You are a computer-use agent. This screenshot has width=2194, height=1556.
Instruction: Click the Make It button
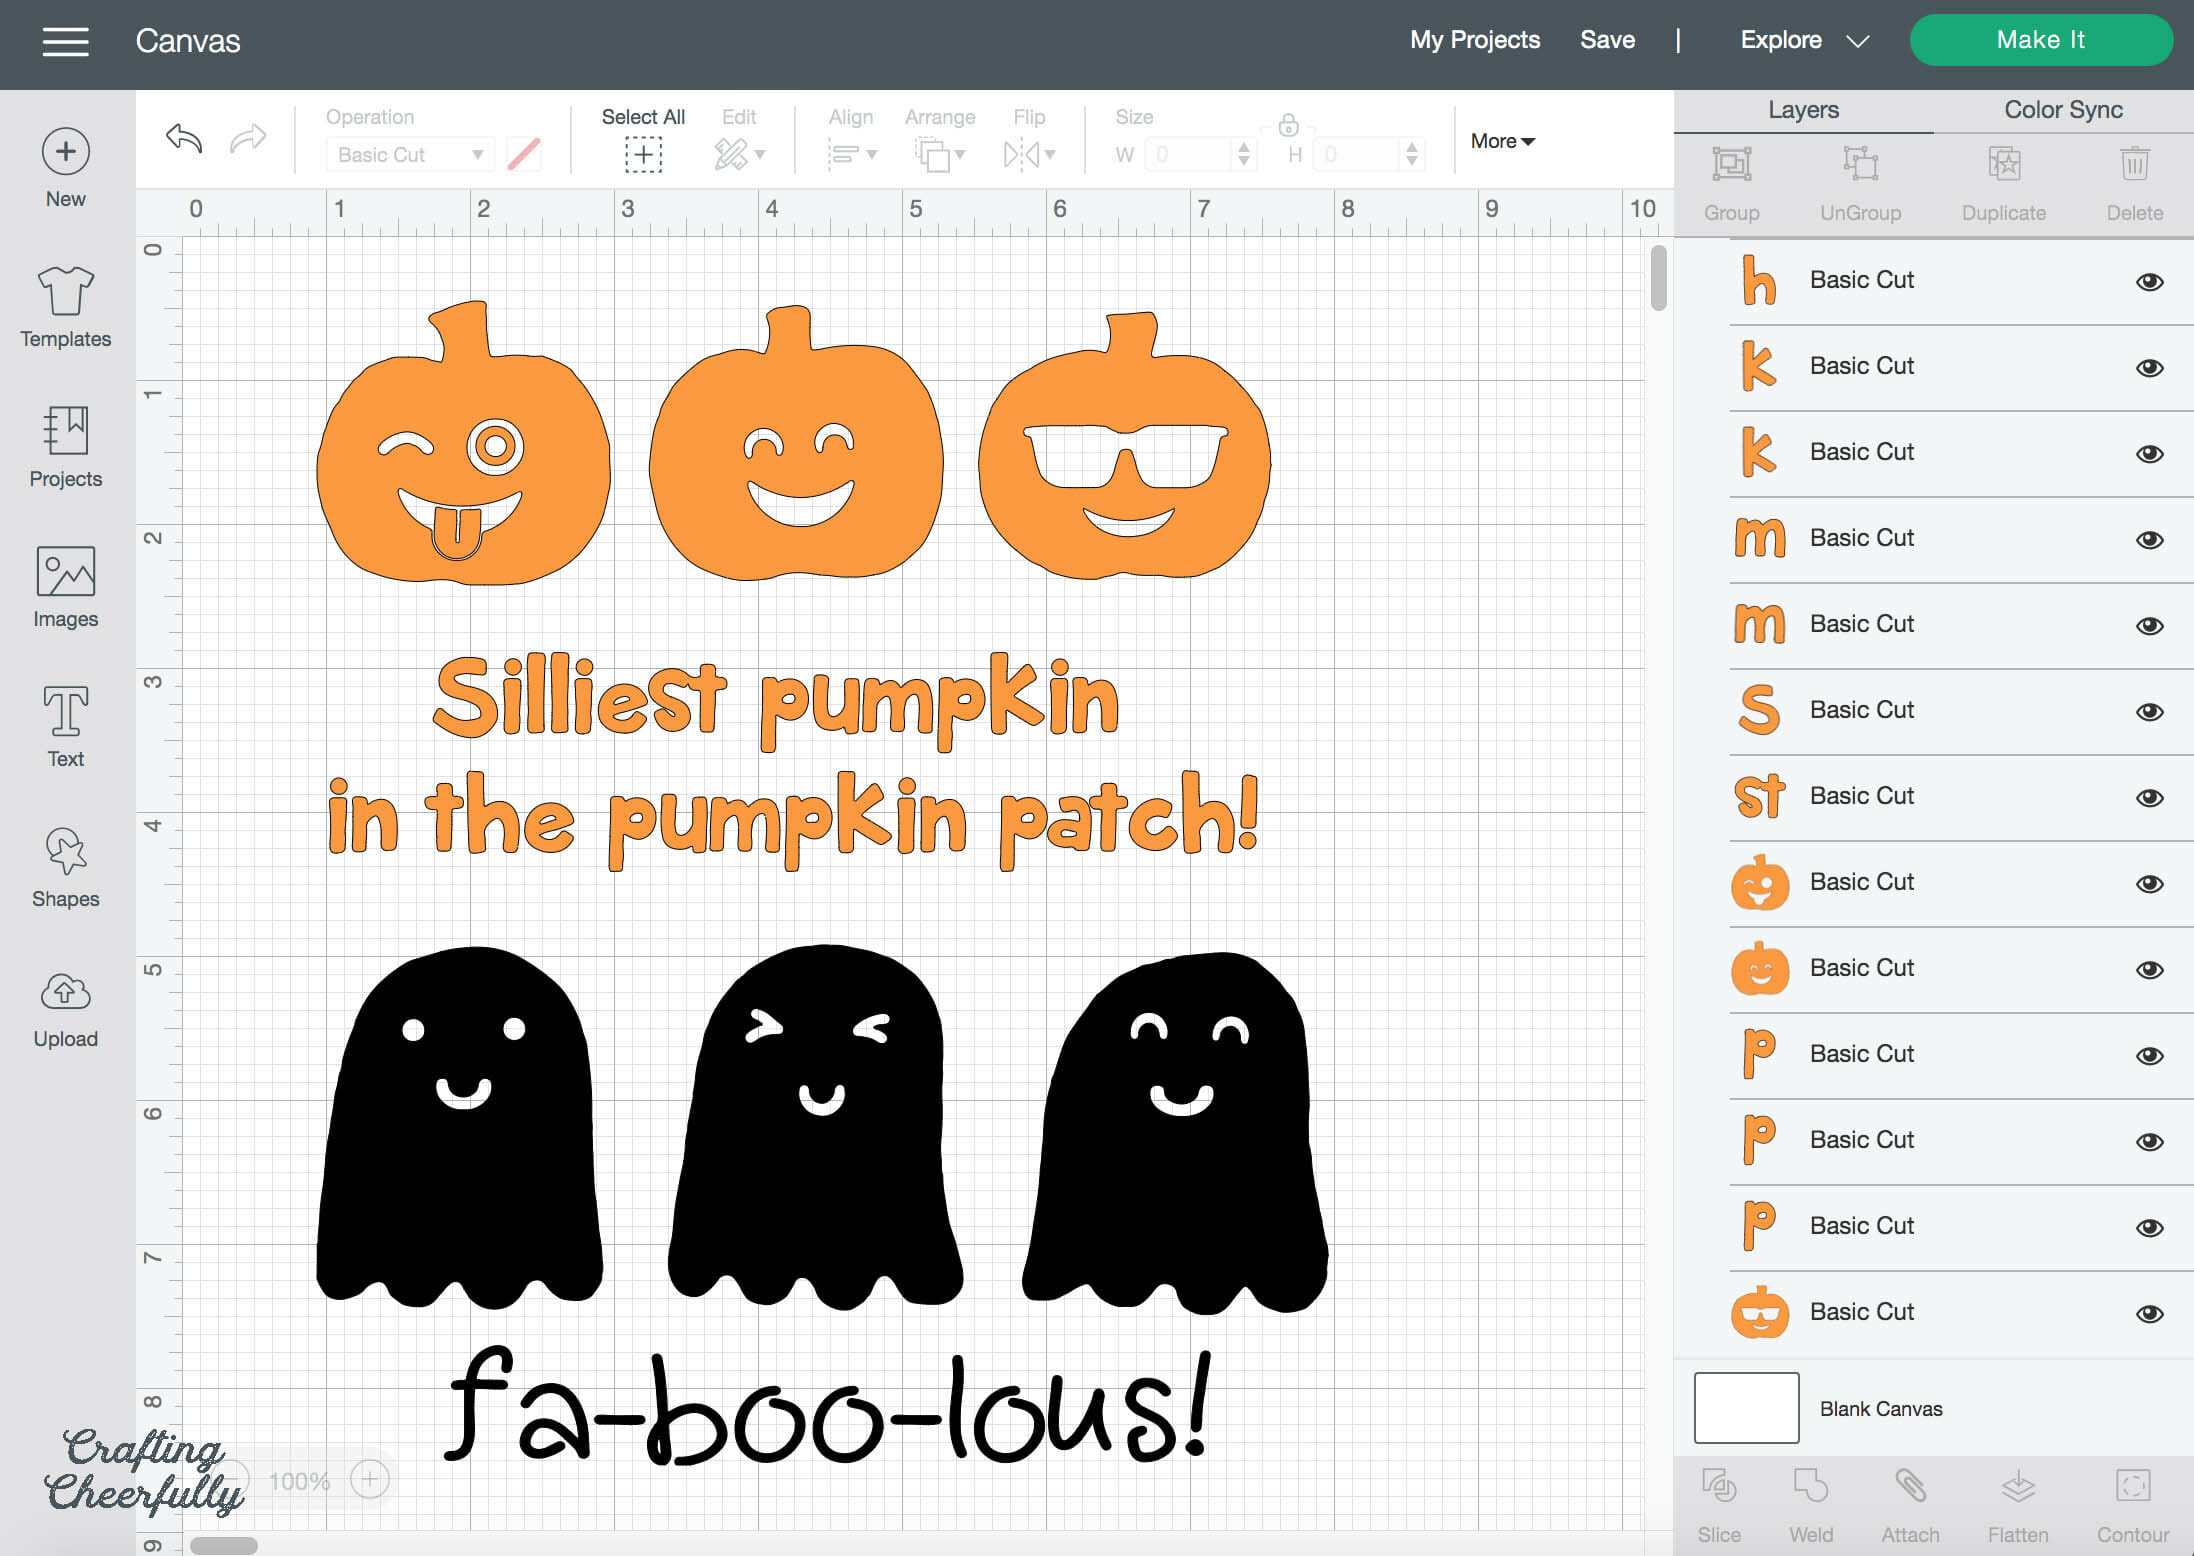pyautogui.click(x=2040, y=40)
